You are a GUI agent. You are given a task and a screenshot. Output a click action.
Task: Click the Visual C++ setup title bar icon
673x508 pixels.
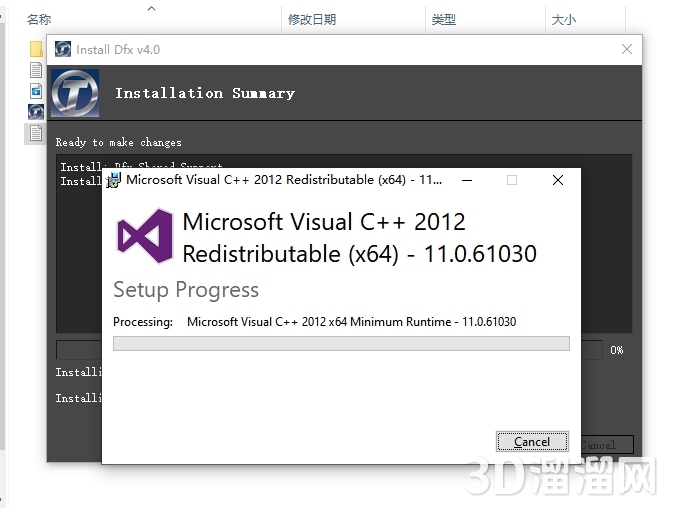114,180
